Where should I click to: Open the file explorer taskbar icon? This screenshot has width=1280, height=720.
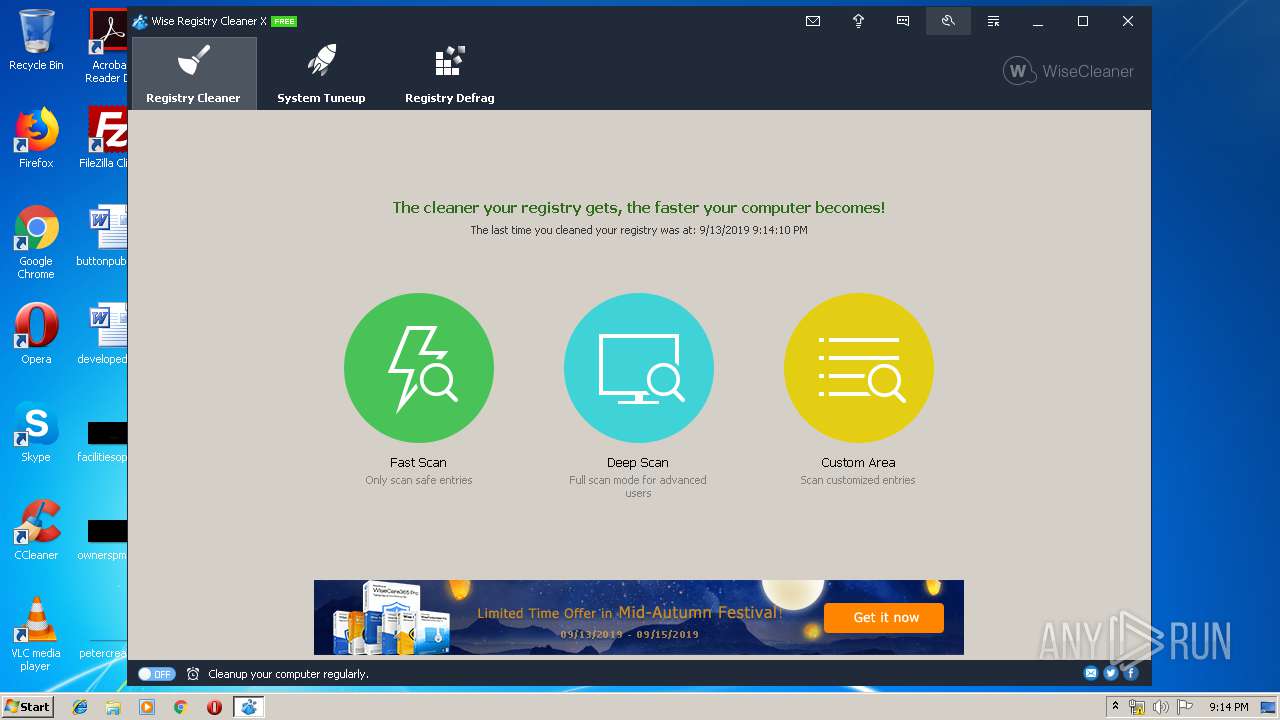[x=113, y=707]
